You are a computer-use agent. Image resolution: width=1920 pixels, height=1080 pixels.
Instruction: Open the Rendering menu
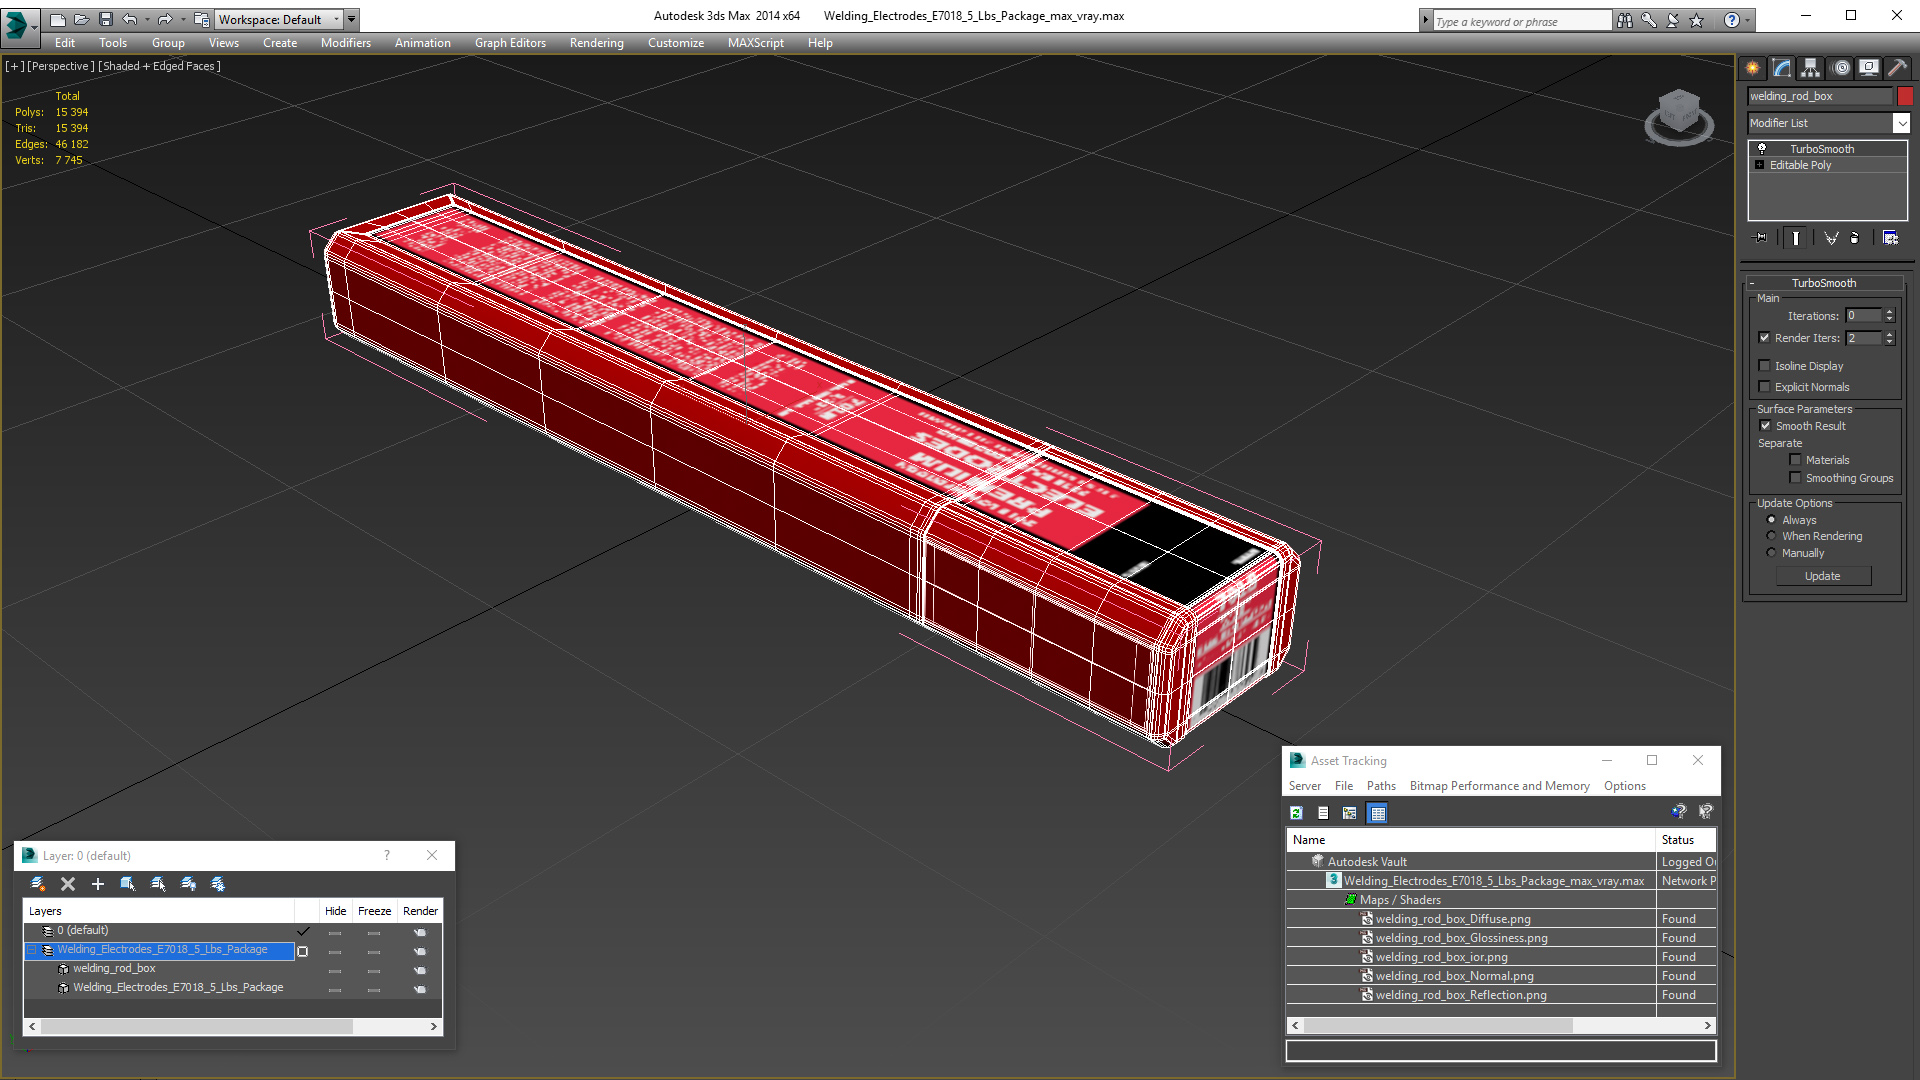tap(597, 43)
